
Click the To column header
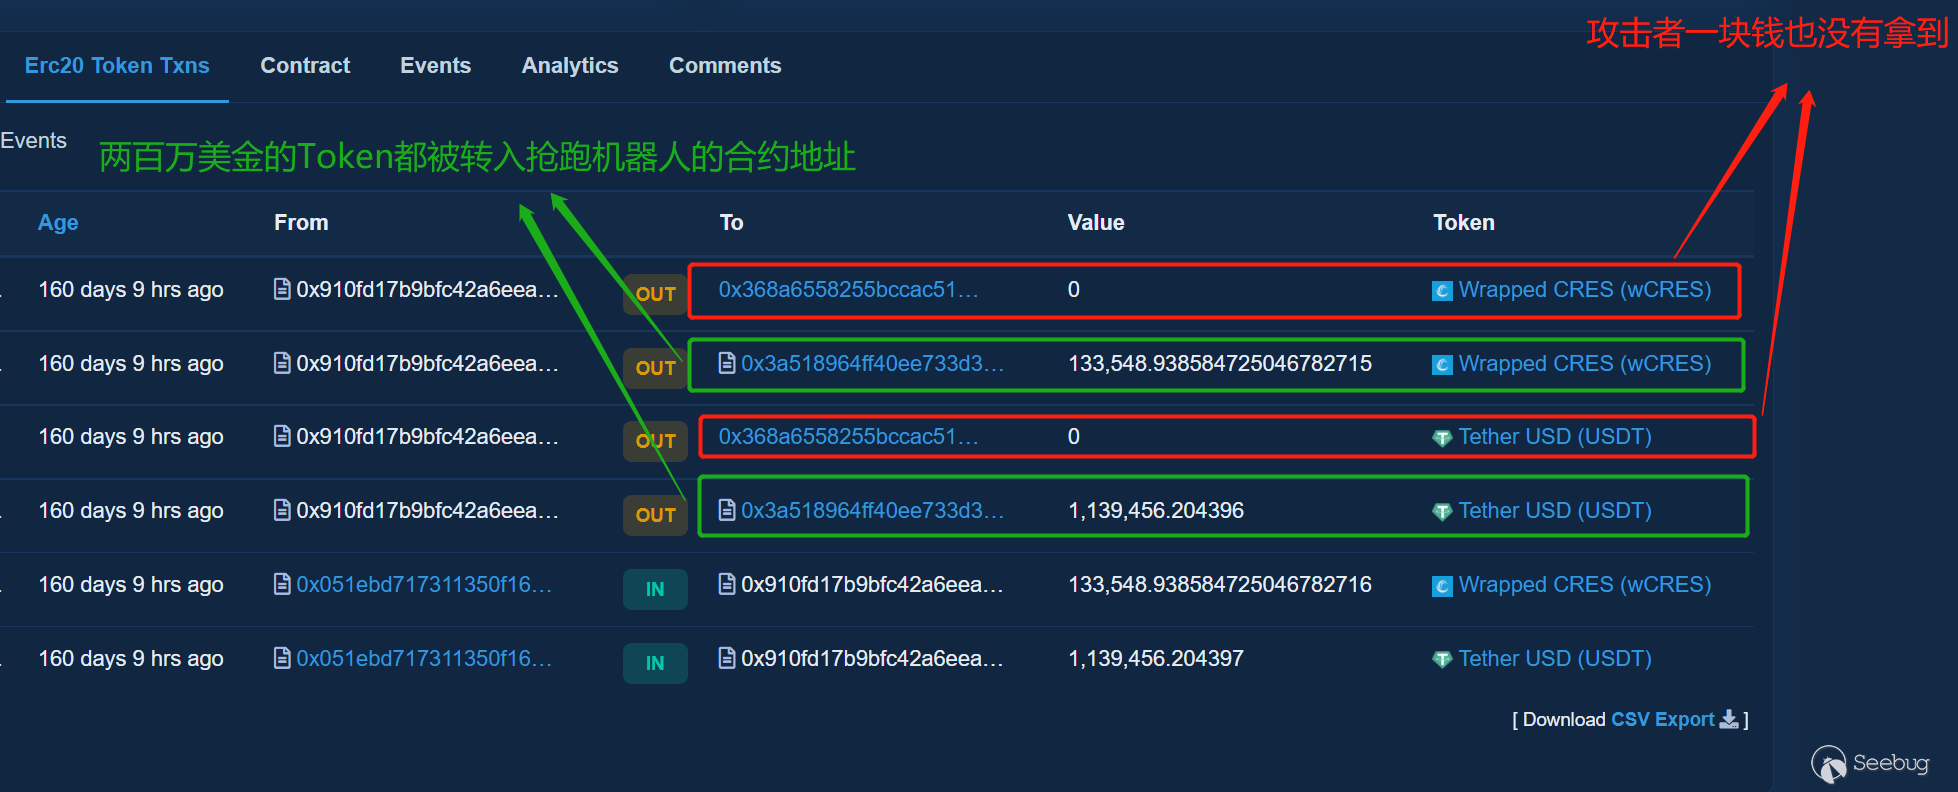coord(731,223)
